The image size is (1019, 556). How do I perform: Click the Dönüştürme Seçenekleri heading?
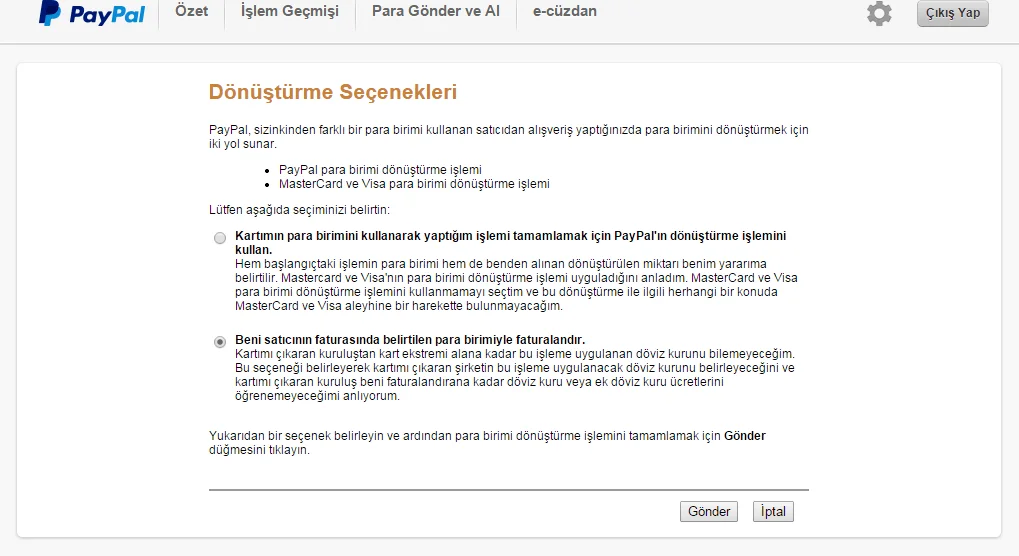tap(333, 92)
